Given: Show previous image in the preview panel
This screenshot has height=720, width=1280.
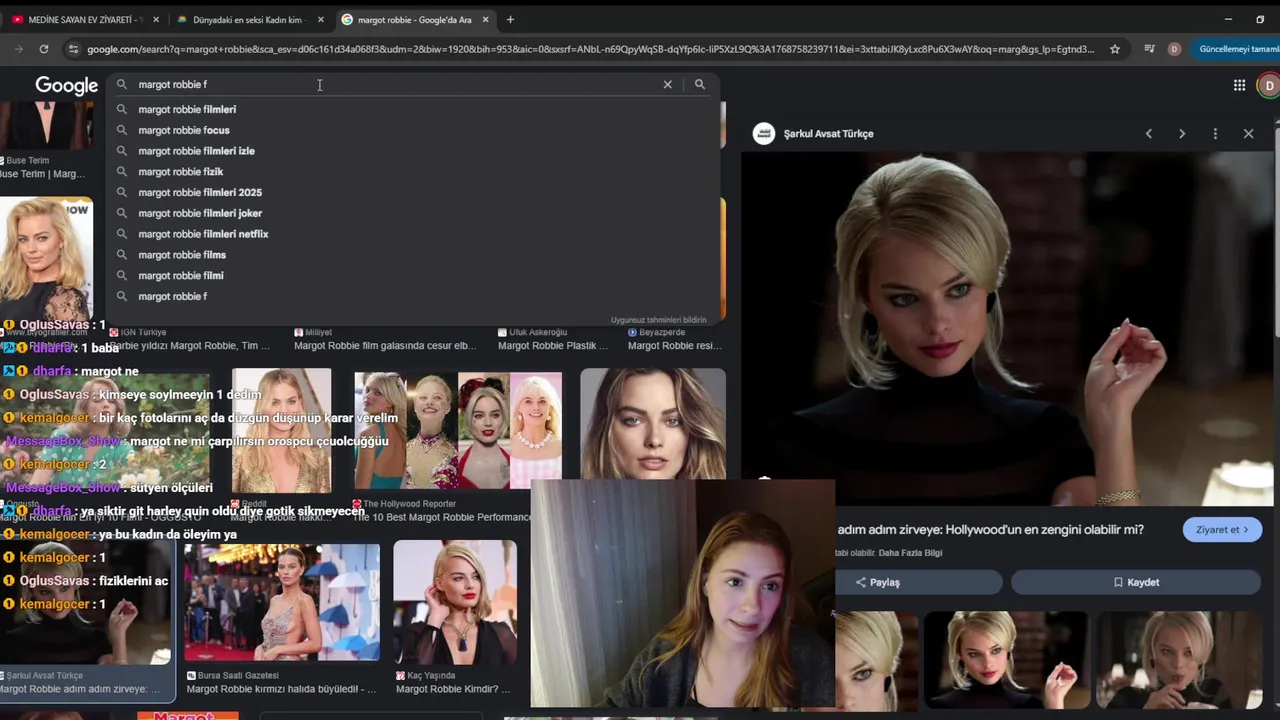Looking at the screenshot, I should coord(1149,134).
